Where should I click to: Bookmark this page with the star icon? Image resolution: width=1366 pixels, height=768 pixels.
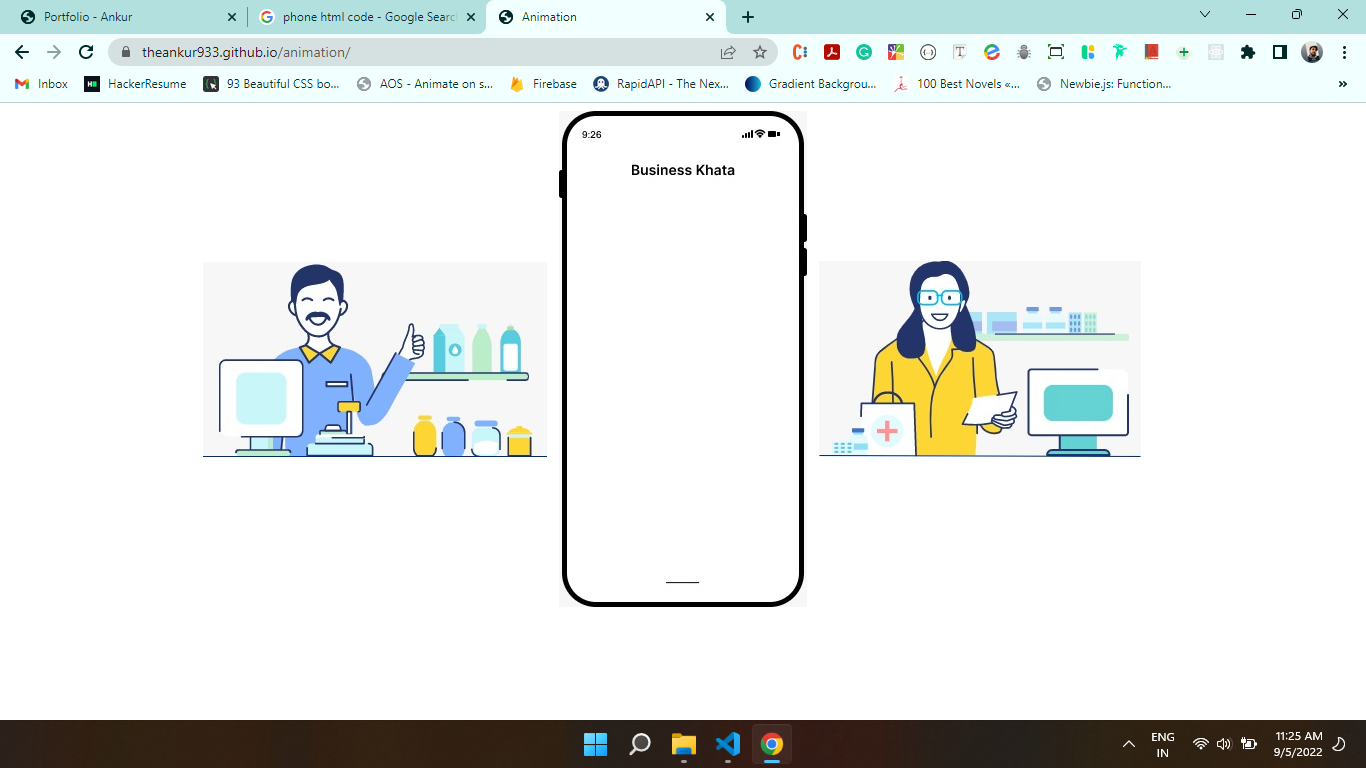pyautogui.click(x=760, y=52)
